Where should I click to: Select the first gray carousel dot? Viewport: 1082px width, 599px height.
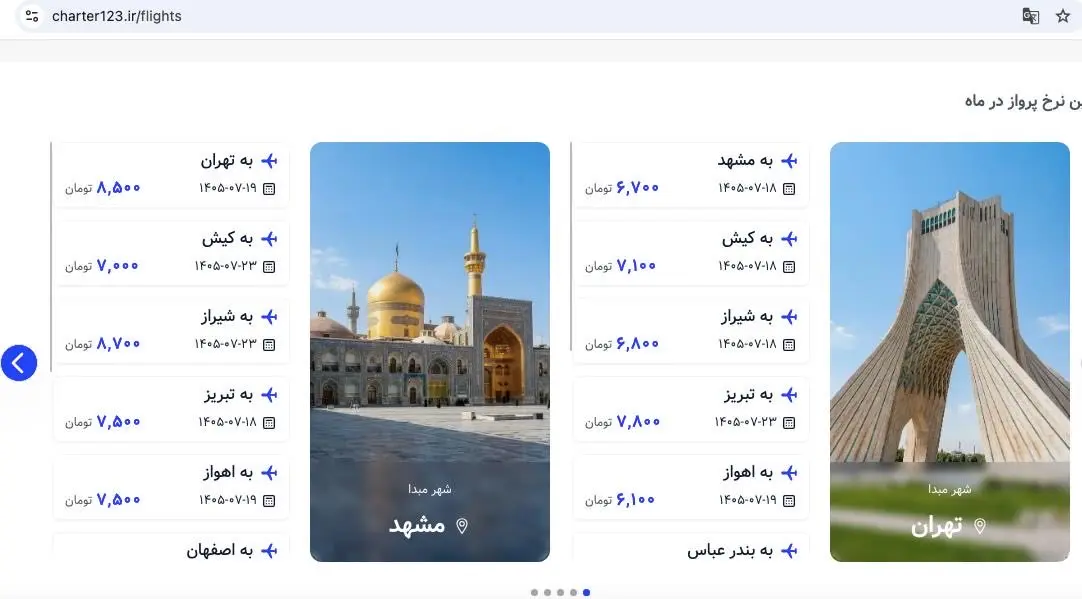[x=534, y=592]
